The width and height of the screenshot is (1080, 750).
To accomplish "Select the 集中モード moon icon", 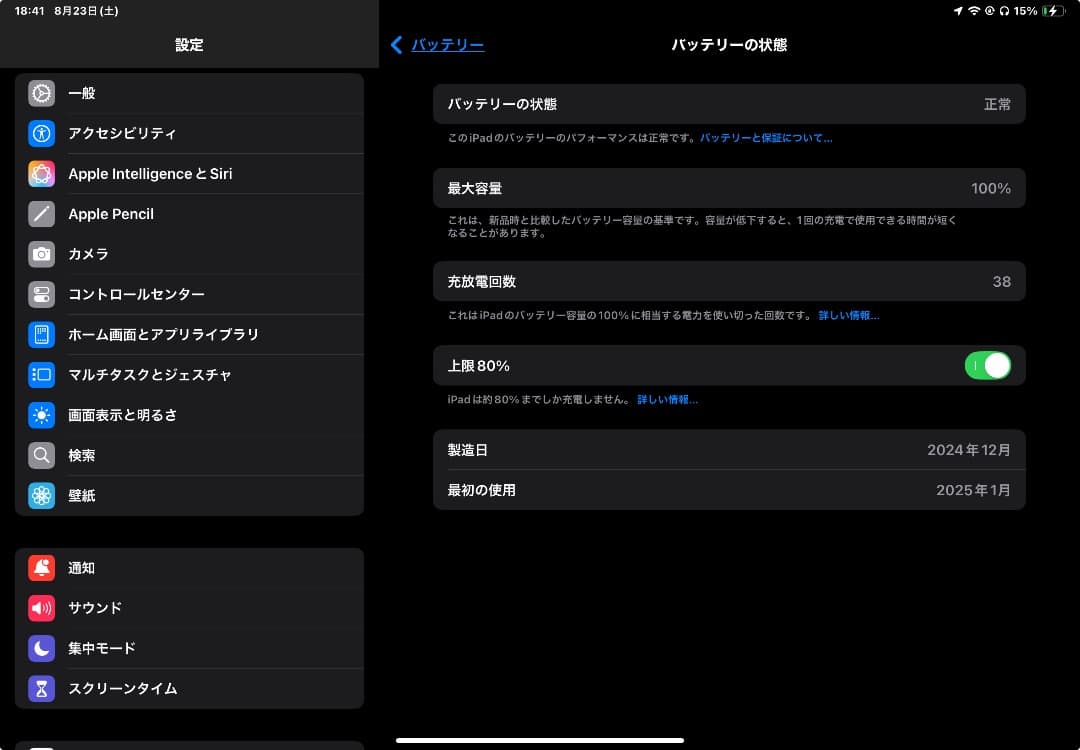I will [42, 647].
